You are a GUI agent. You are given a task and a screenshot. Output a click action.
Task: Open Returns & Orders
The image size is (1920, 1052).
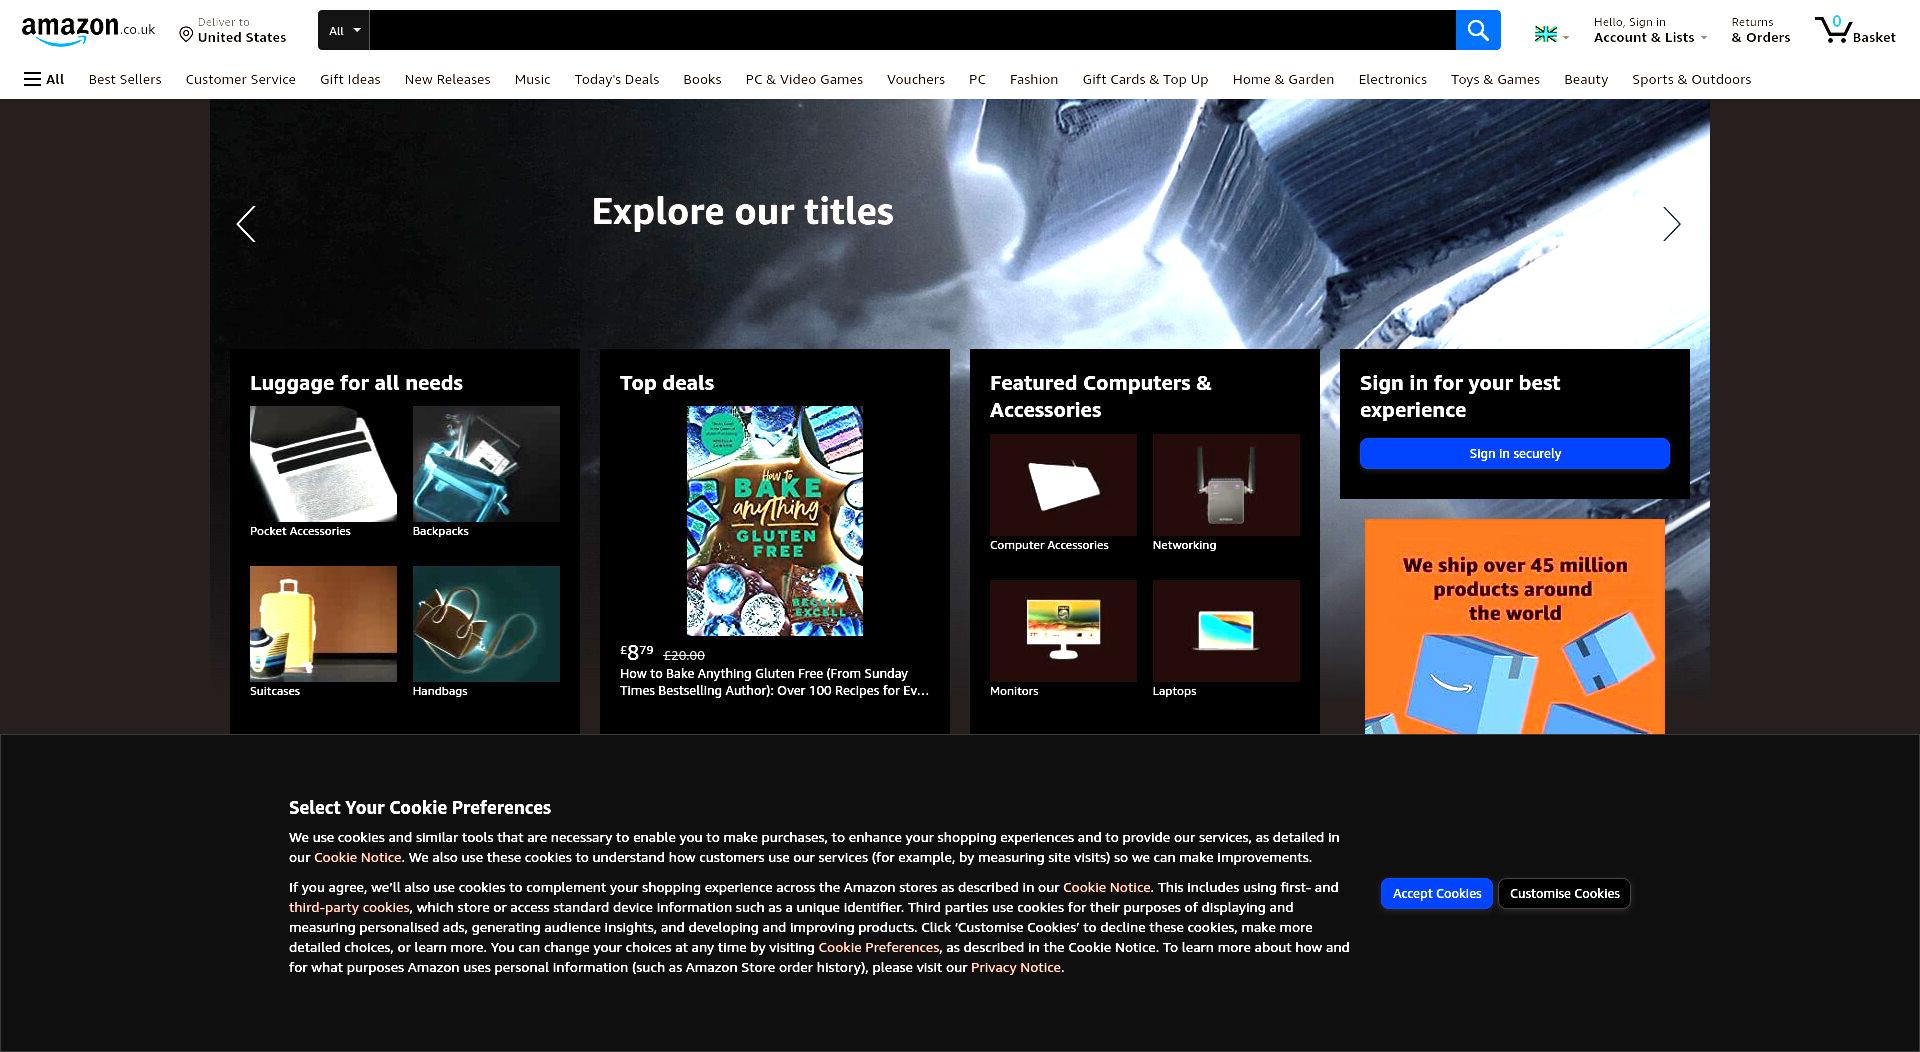click(x=1760, y=30)
